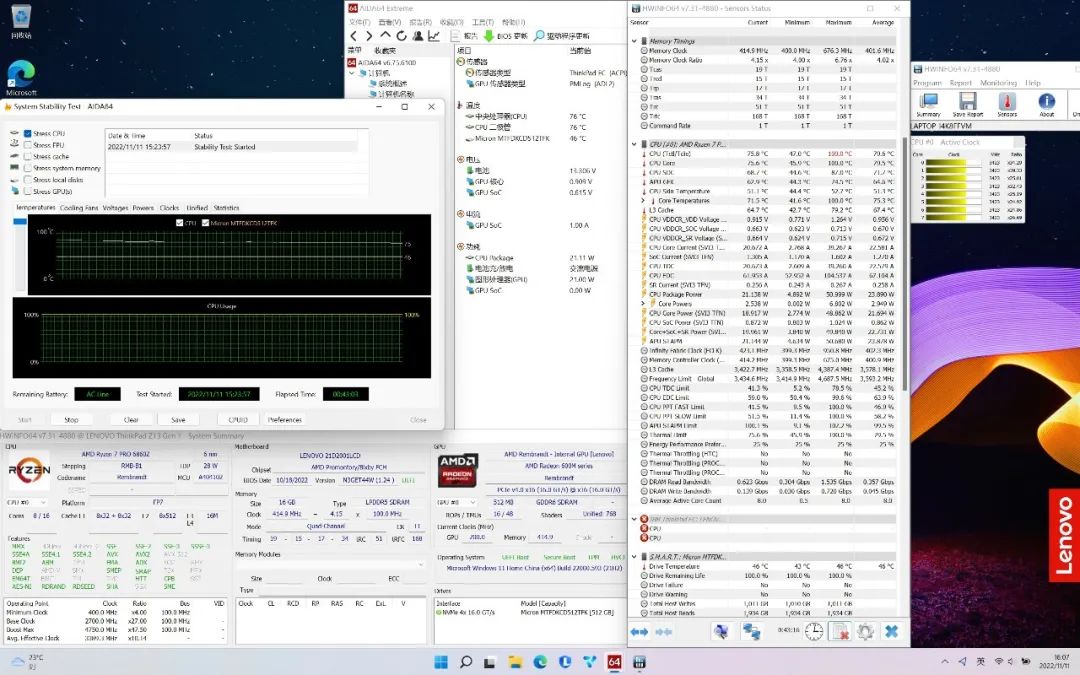Viewport: 1080px width, 675px height.
Task: Close sensors with the blue X icon
Action: (891, 631)
